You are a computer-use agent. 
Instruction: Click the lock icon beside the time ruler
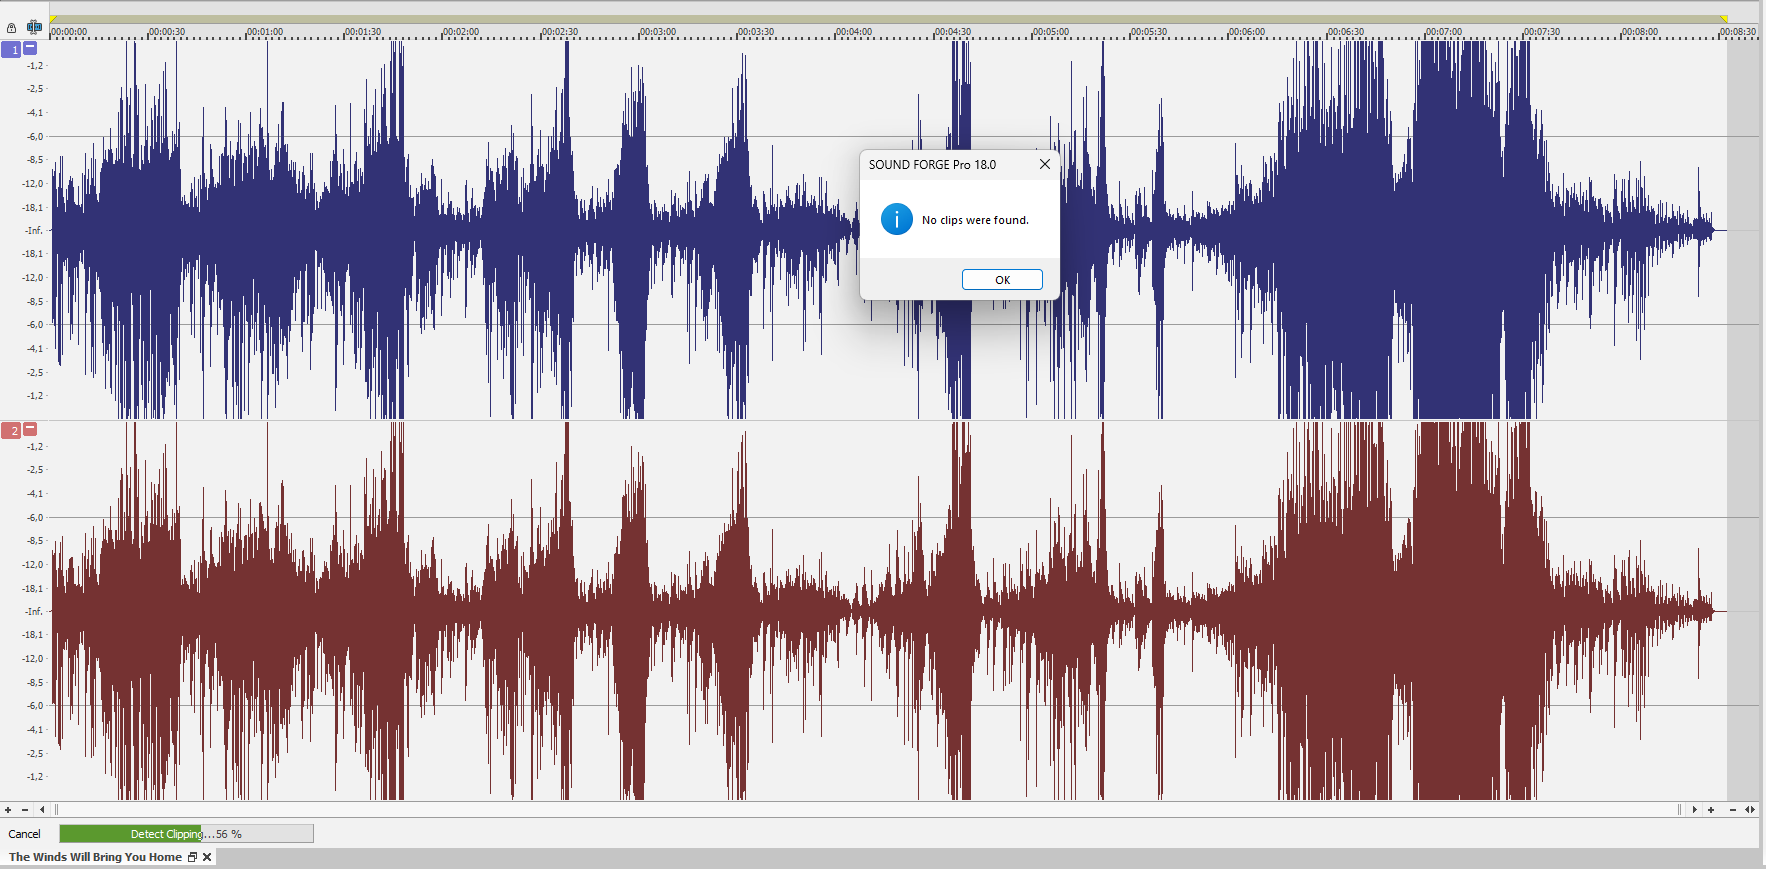coord(11,28)
